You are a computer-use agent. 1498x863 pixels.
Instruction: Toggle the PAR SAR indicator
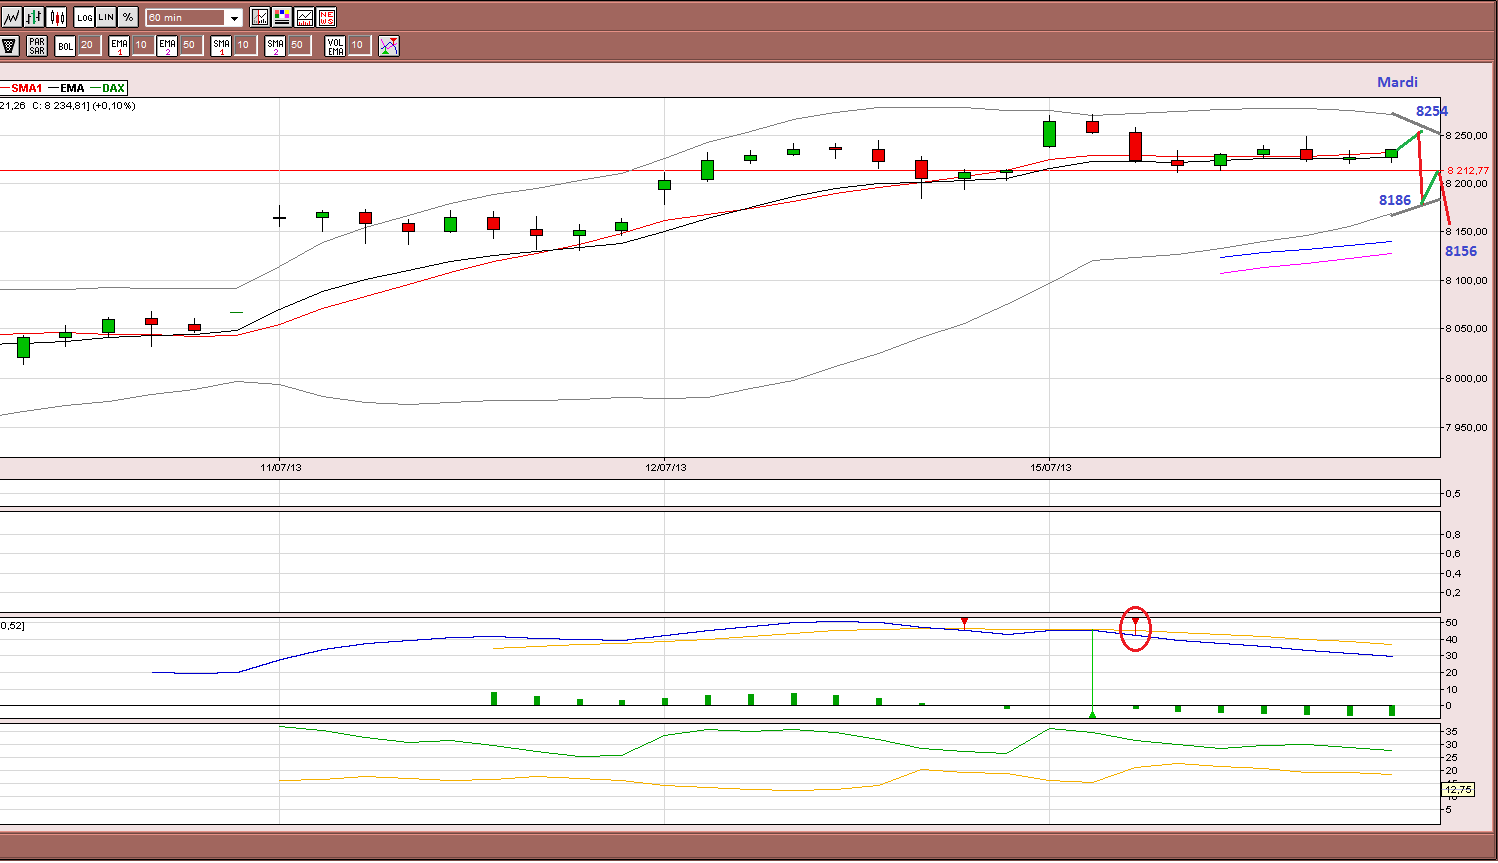[37, 45]
